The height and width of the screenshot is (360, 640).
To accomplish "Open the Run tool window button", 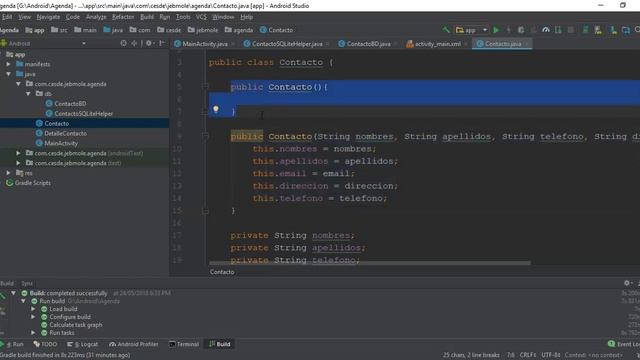I will [x=13, y=344].
